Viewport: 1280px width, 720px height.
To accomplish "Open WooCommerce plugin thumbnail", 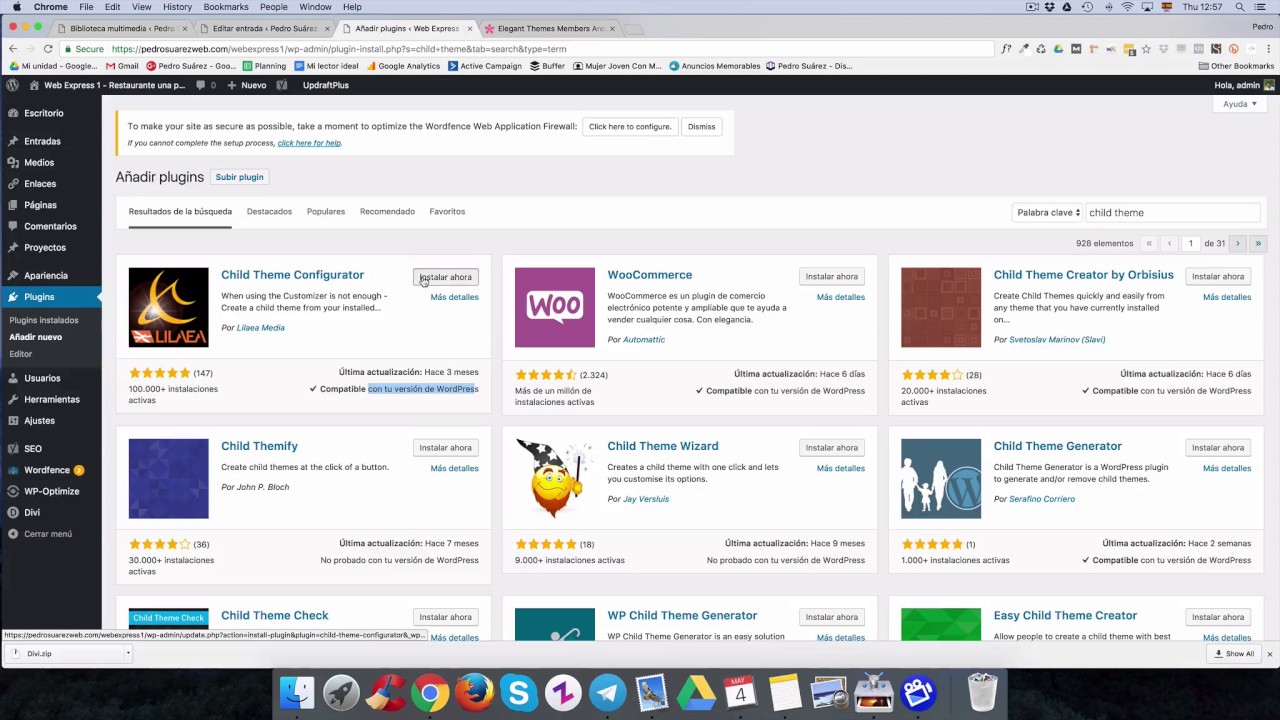I will click(x=555, y=307).
